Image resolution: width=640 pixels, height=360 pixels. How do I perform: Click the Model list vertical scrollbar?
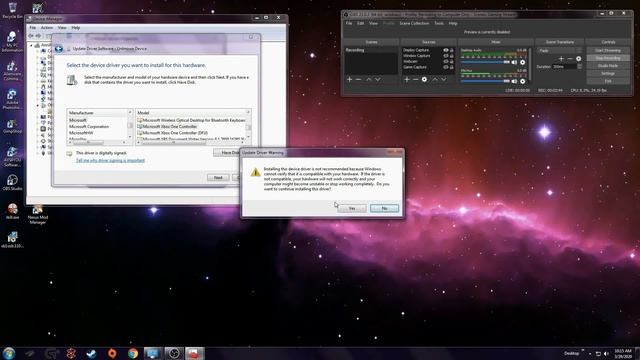tap(248, 125)
